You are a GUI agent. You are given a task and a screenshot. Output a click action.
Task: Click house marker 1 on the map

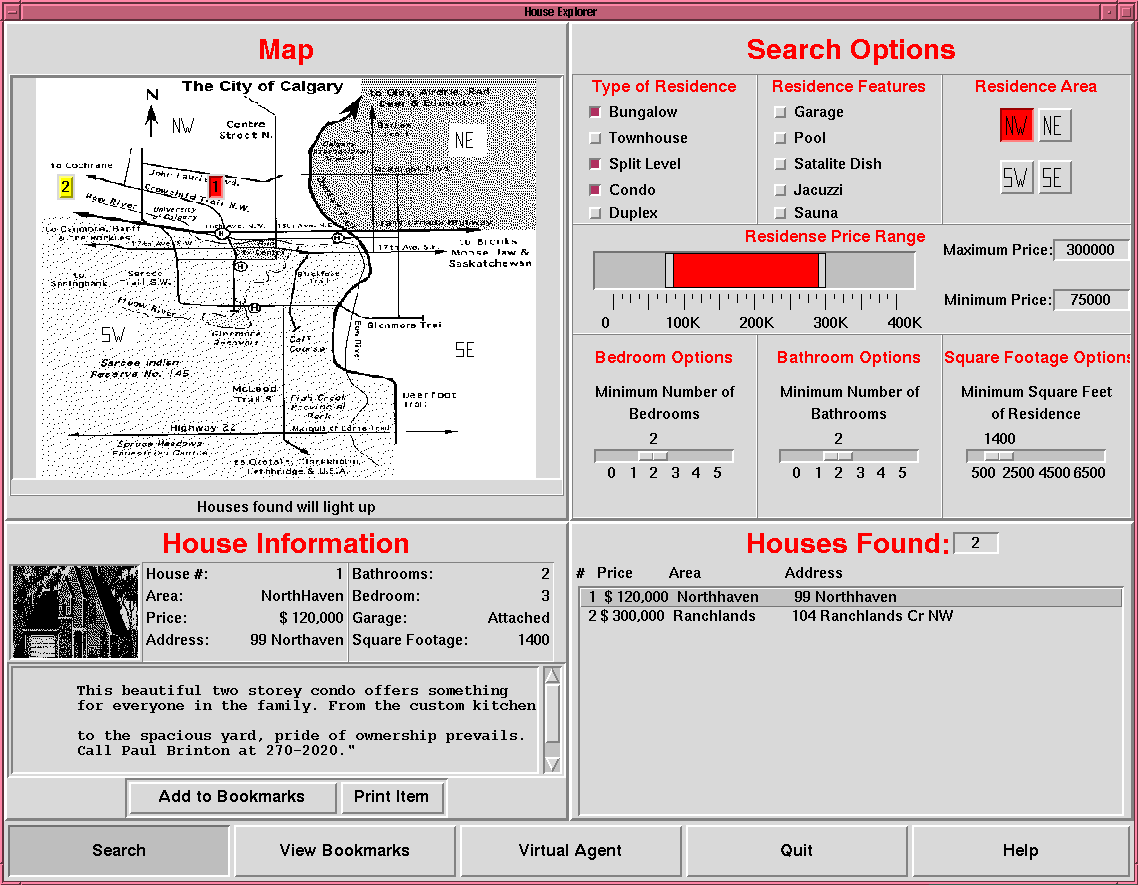(215, 187)
